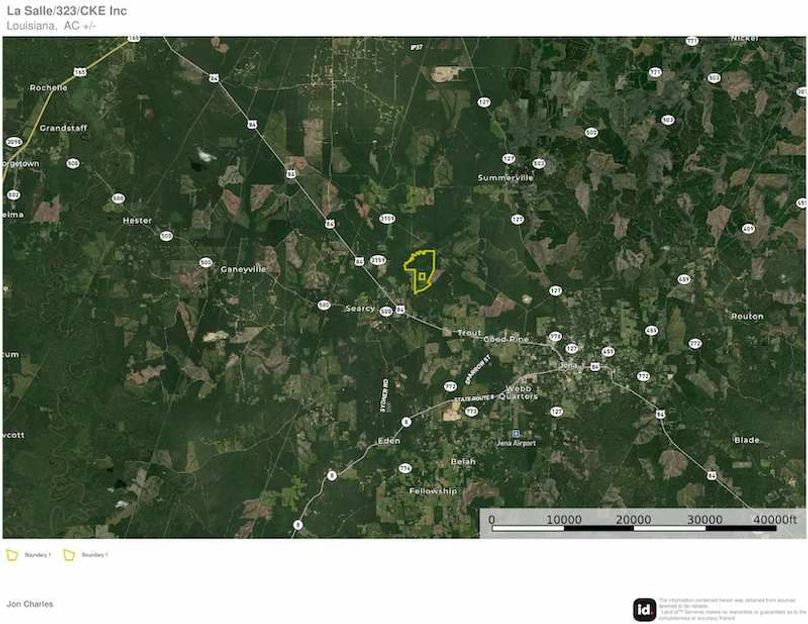The width and height of the screenshot is (808, 624).
Task: Click the 'Fellowship' place label
Action: point(433,491)
